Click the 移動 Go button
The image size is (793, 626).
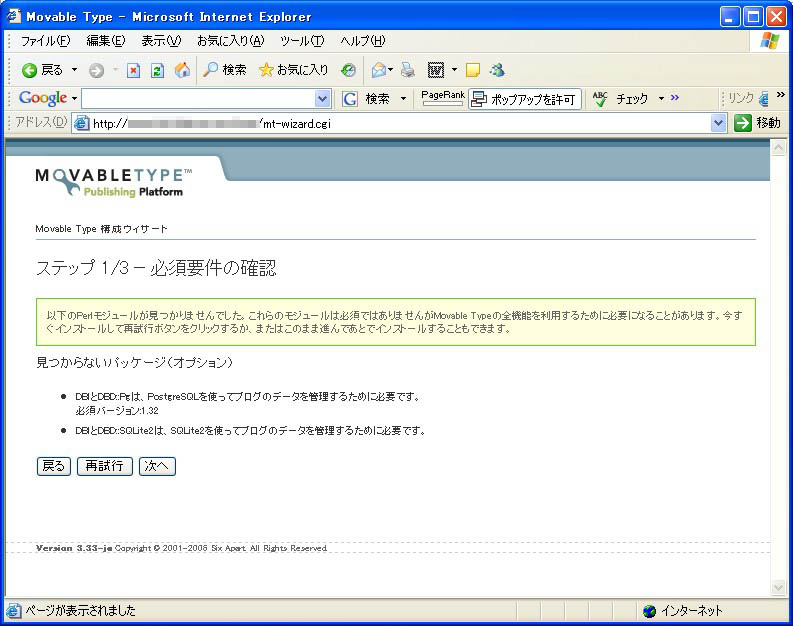(x=758, y=123)
